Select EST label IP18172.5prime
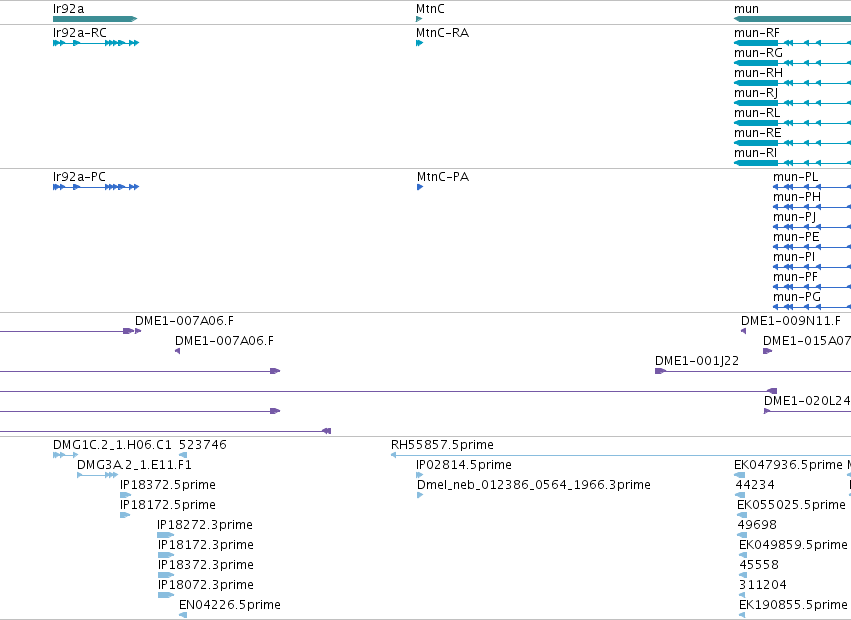Viewport: 851px width, 620px height. click(x=168, y=505)
